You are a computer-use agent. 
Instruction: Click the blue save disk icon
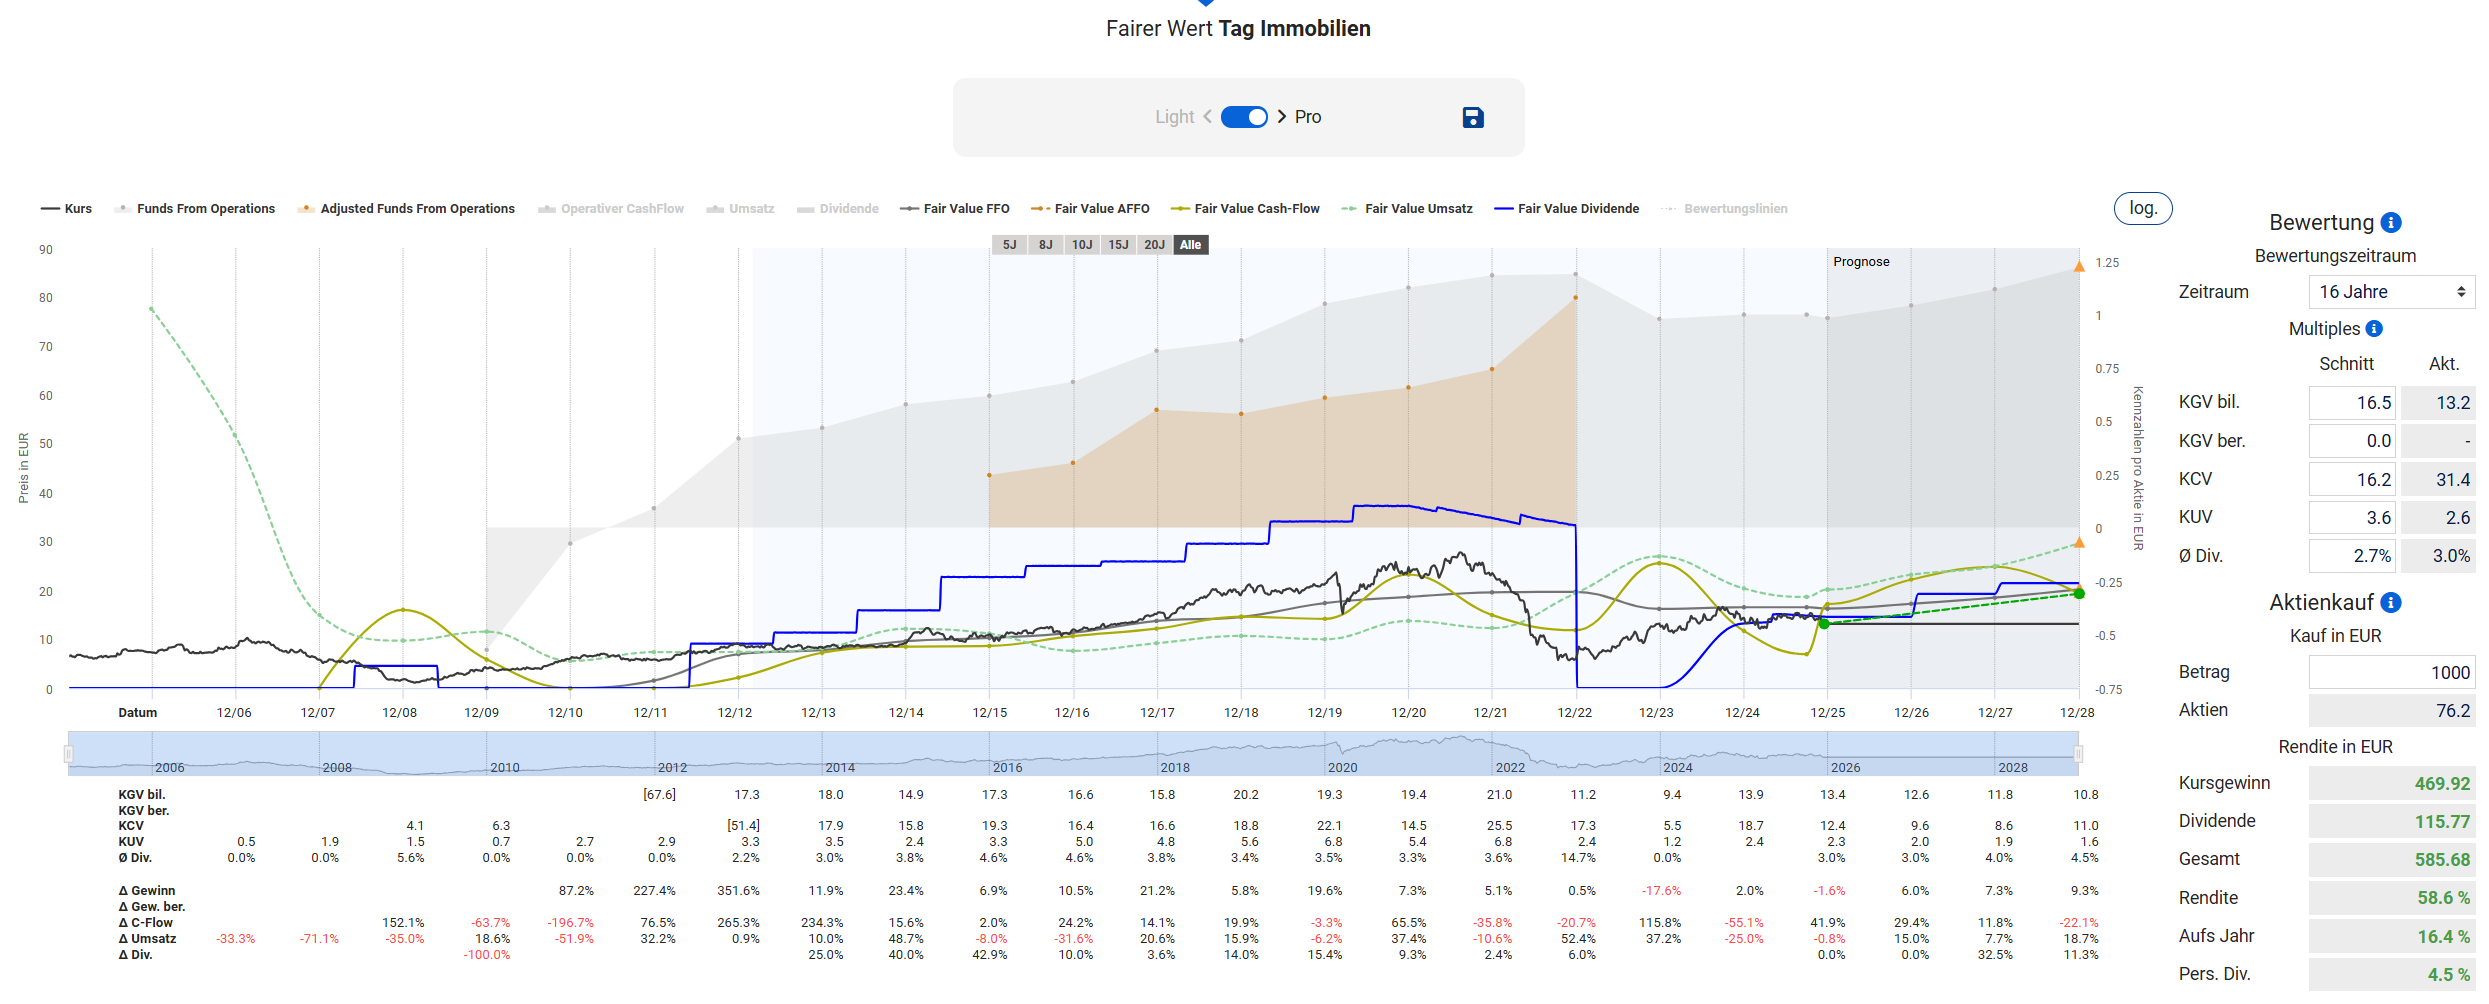tap(1472, 118)
